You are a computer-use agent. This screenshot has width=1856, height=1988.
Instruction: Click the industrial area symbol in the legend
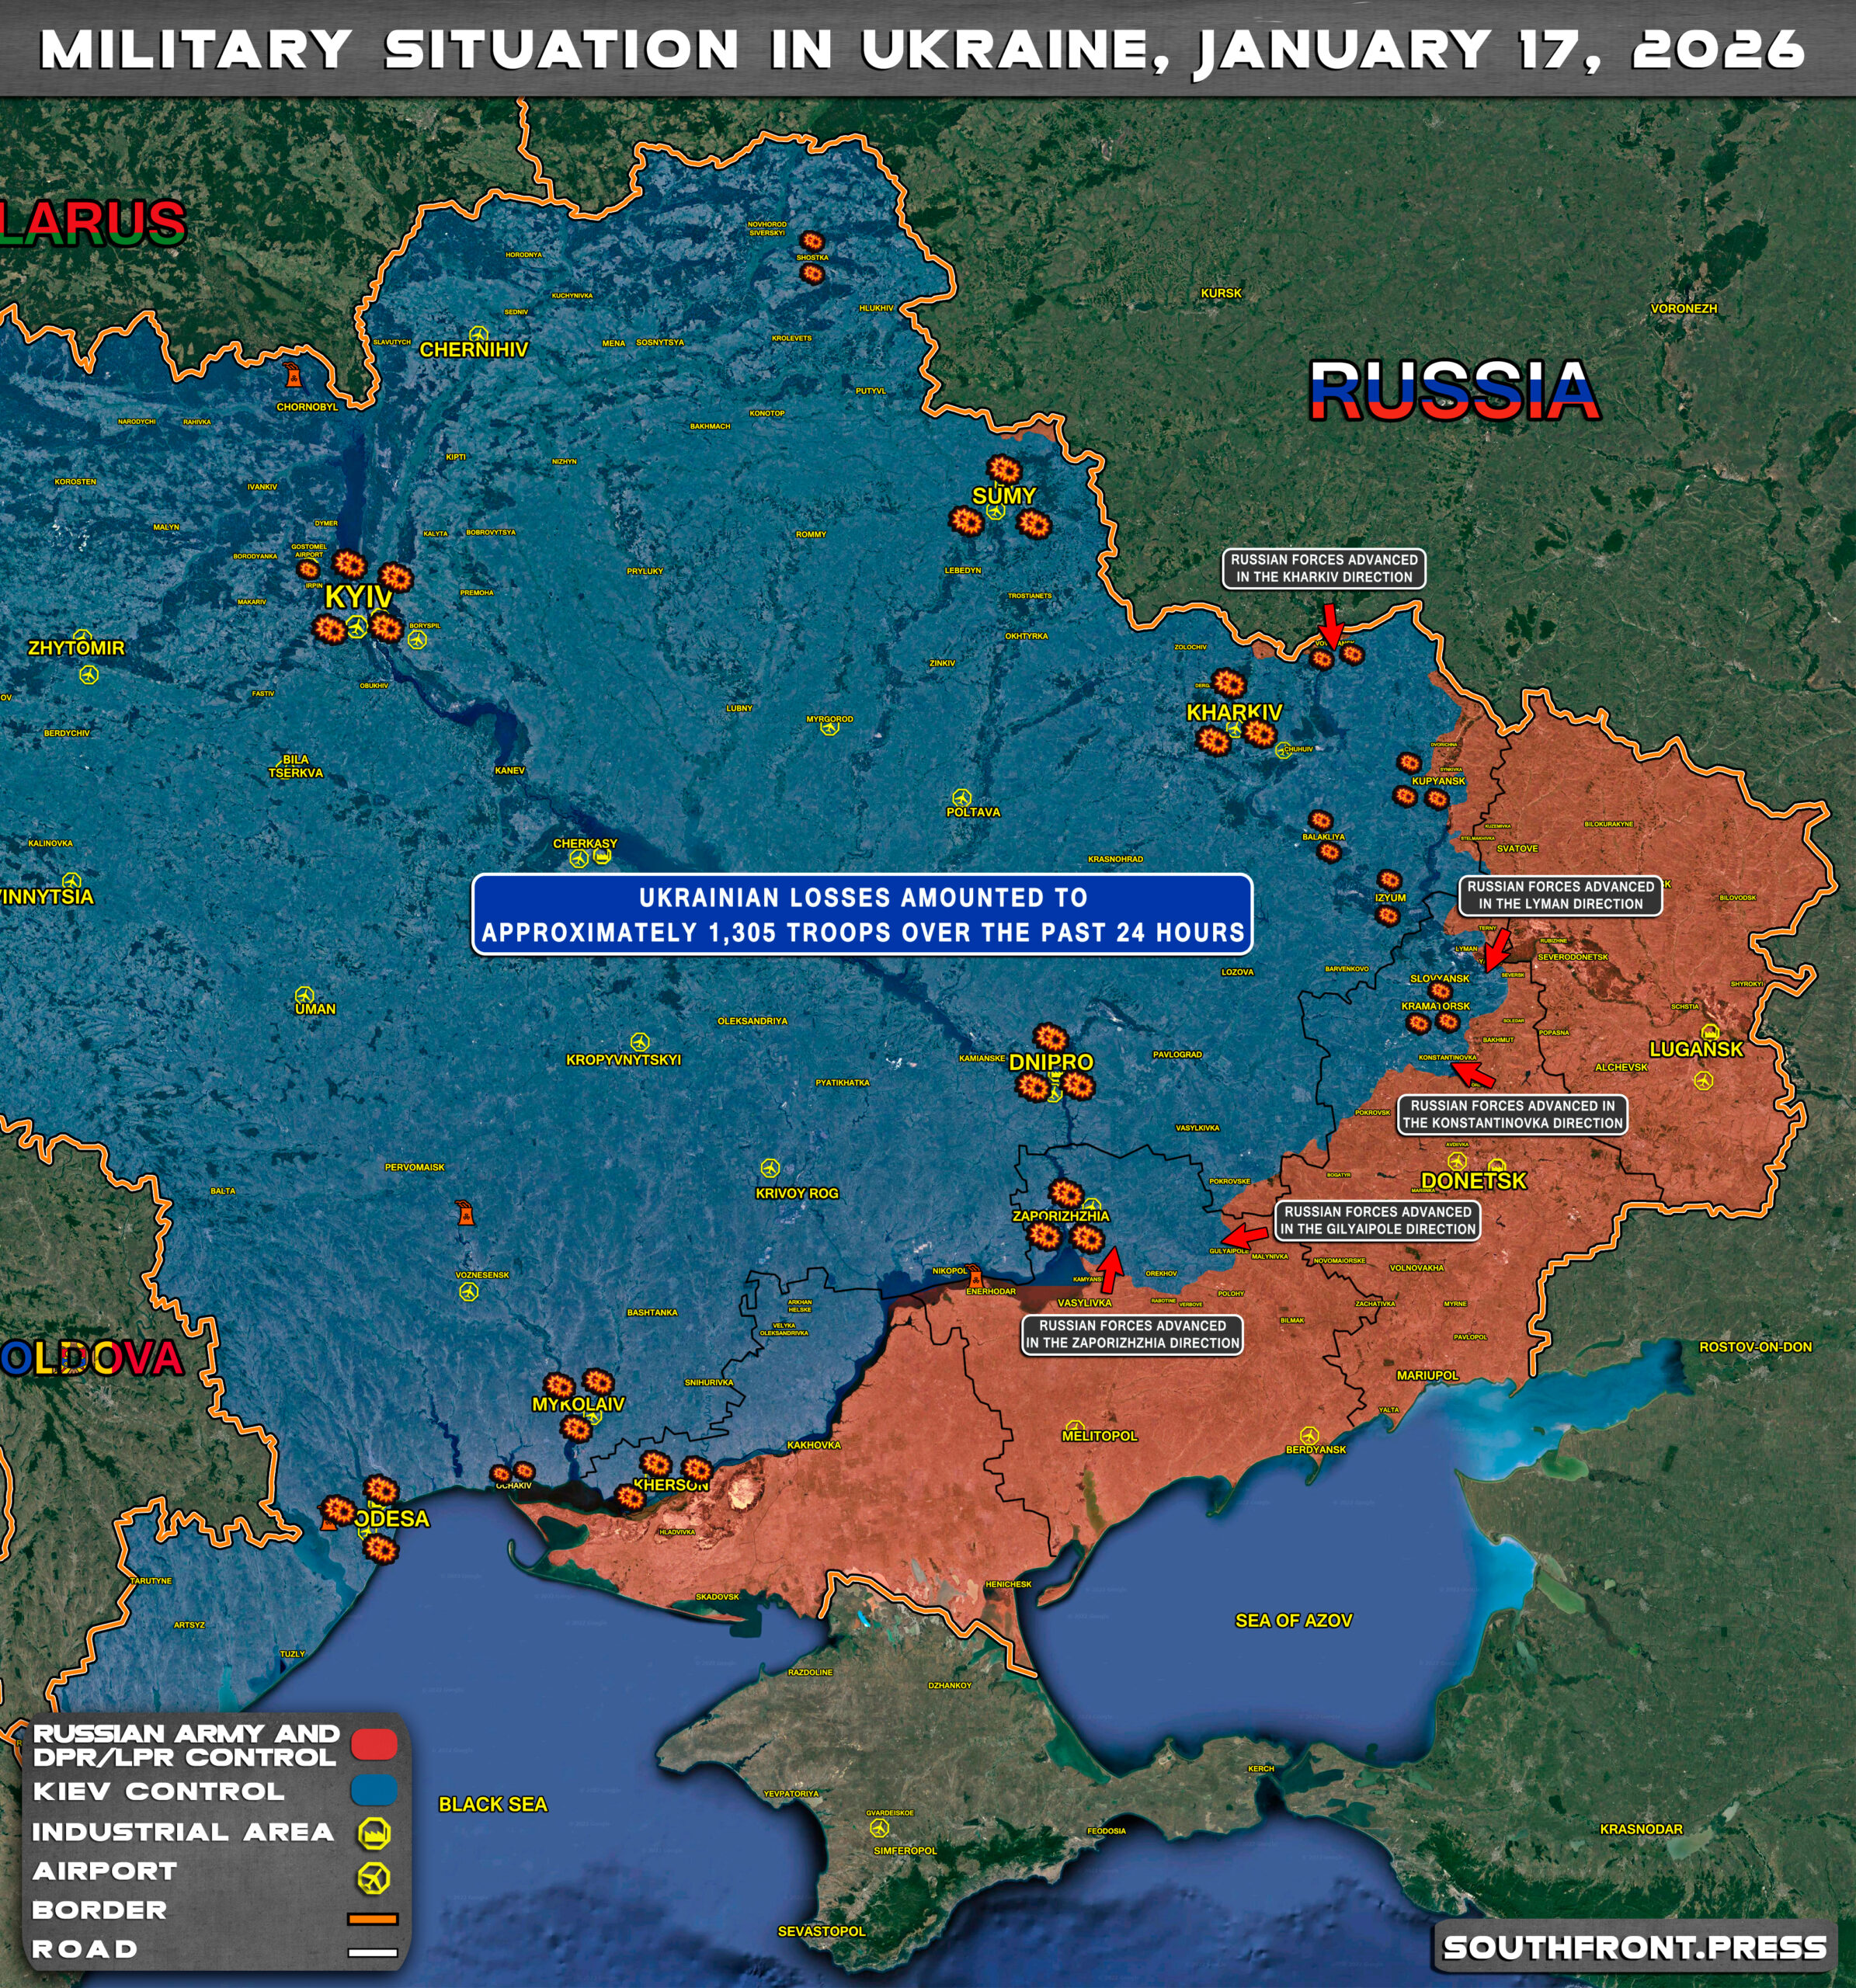click(x=374, y=1832)
